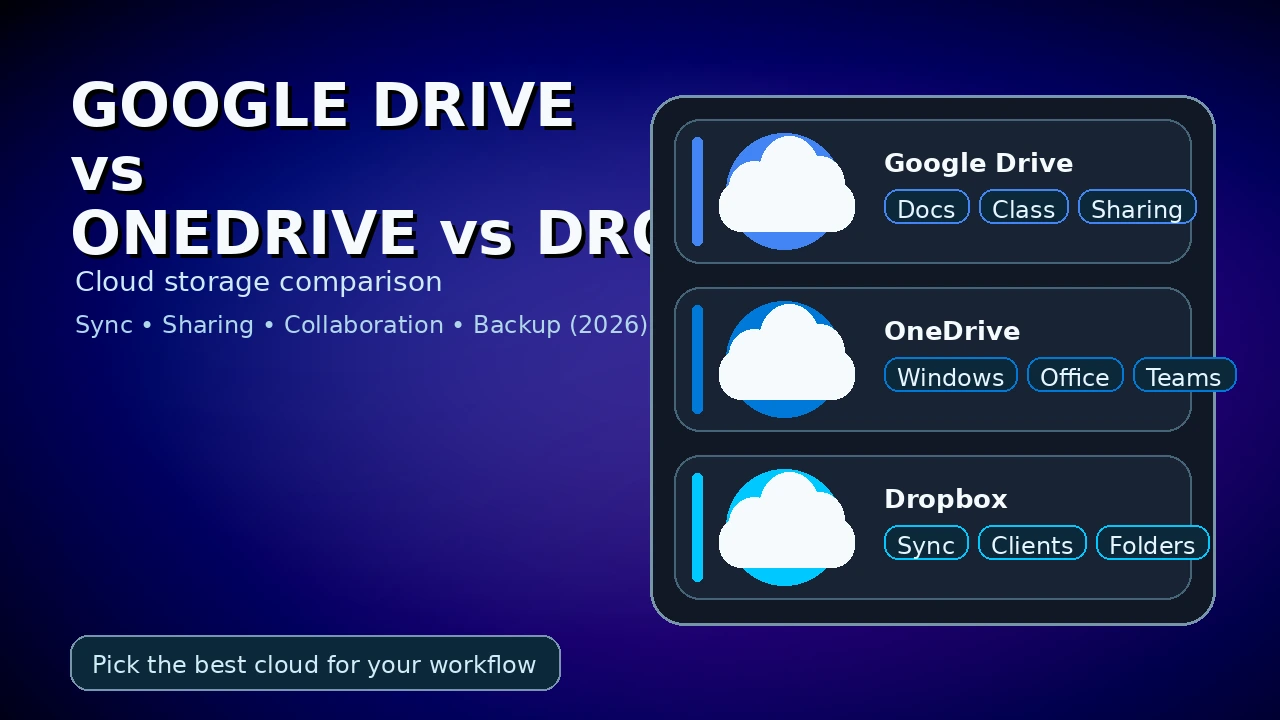
Task: Click the Sync • Sharing • Collaboration subtitle text
Action: tap(362, 324)
